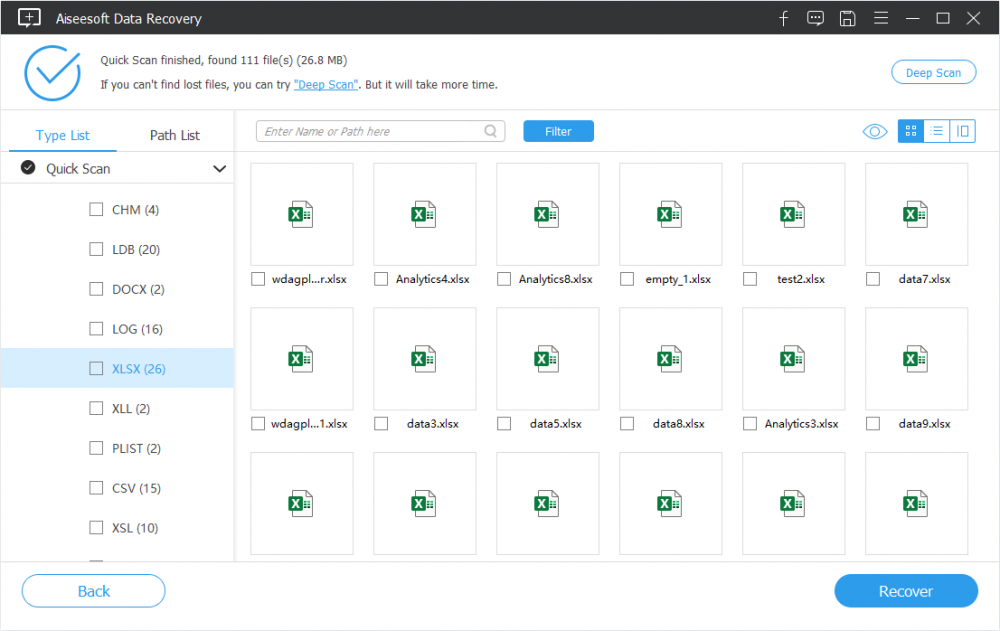Screen dimensions: 1000x631
Task: Open the feedback chat bubble icon
Action: [x=815, y=19]
